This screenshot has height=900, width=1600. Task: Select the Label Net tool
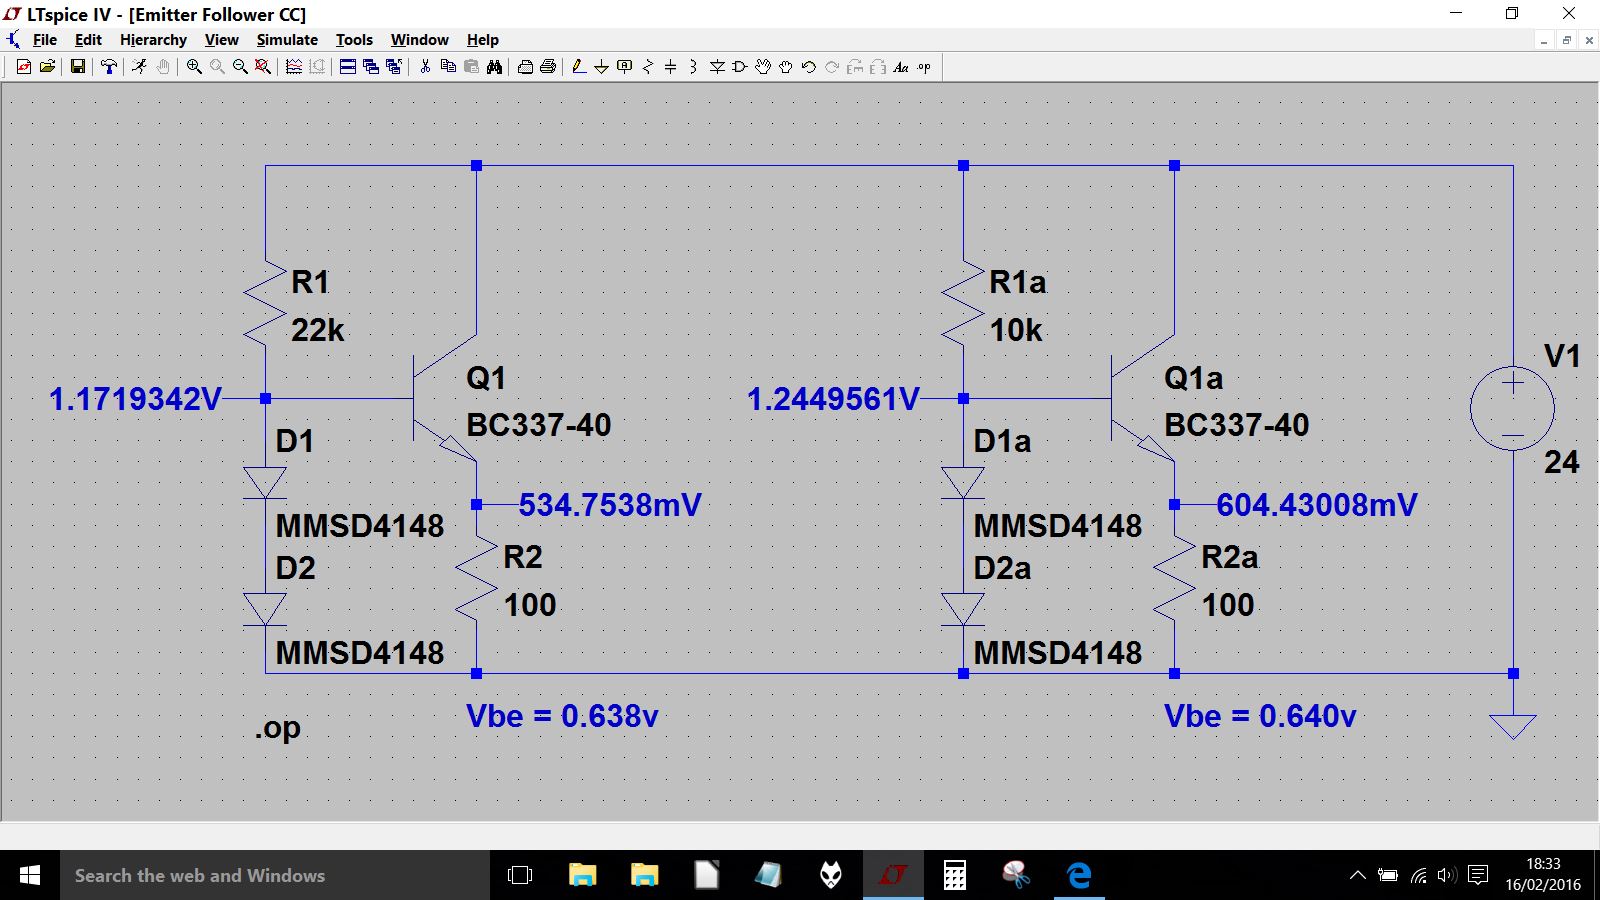coord(625,67)
